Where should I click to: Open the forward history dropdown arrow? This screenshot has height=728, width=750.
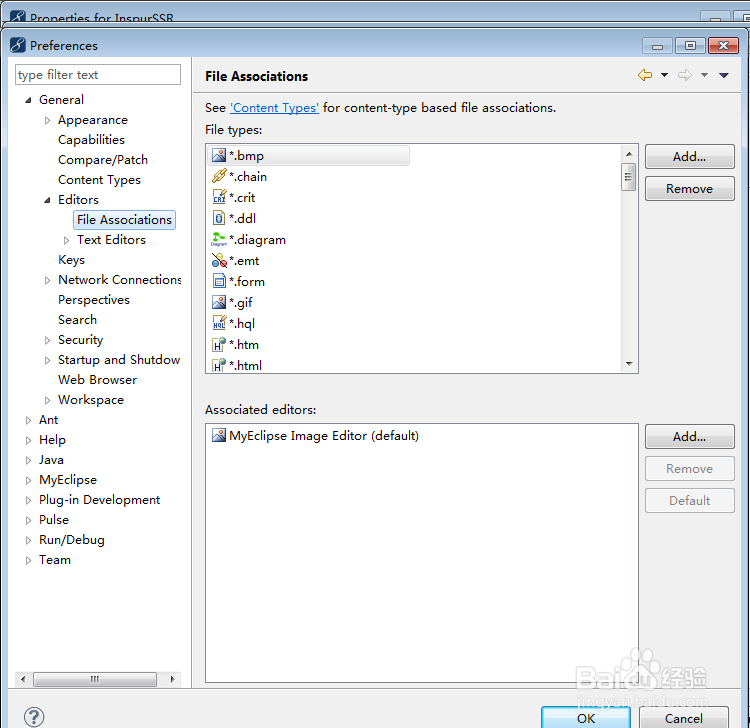(x=705, y=75)
